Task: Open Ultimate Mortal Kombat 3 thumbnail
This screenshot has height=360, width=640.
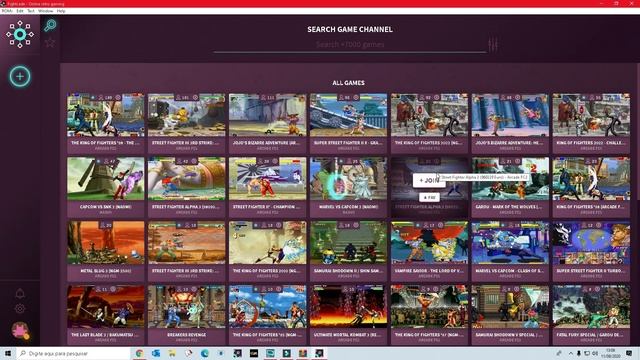Action: click(x=348, y=307)
